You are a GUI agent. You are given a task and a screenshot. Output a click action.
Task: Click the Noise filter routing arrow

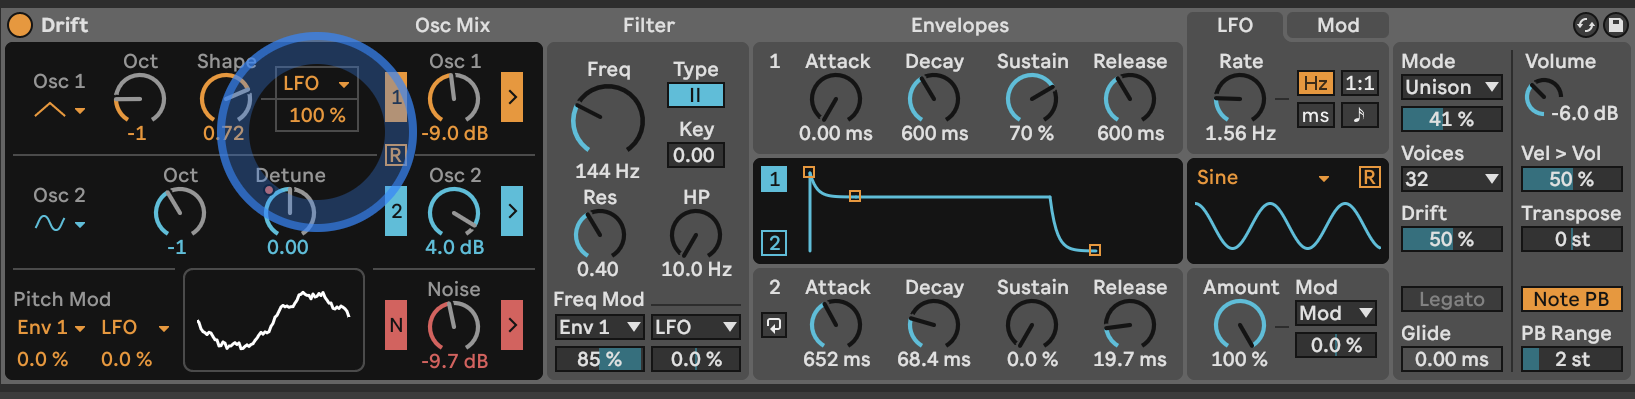[x=512, y=325]
